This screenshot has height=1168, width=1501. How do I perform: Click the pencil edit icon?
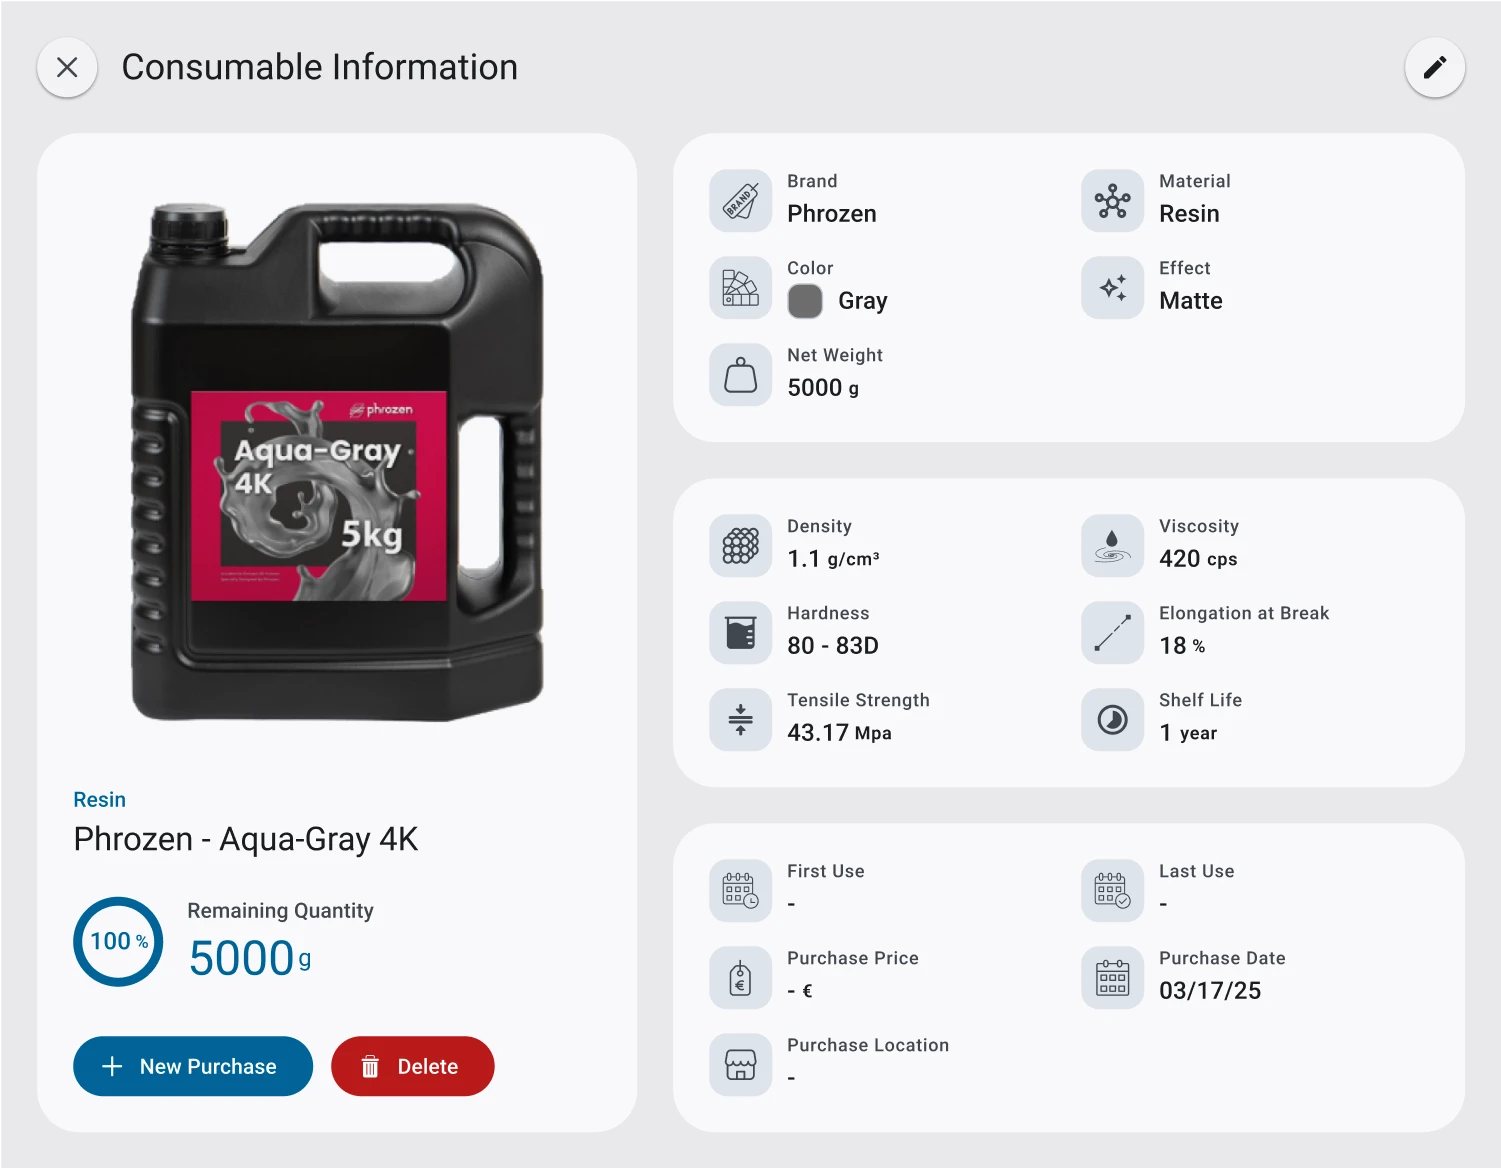(x=1435, y=68)
